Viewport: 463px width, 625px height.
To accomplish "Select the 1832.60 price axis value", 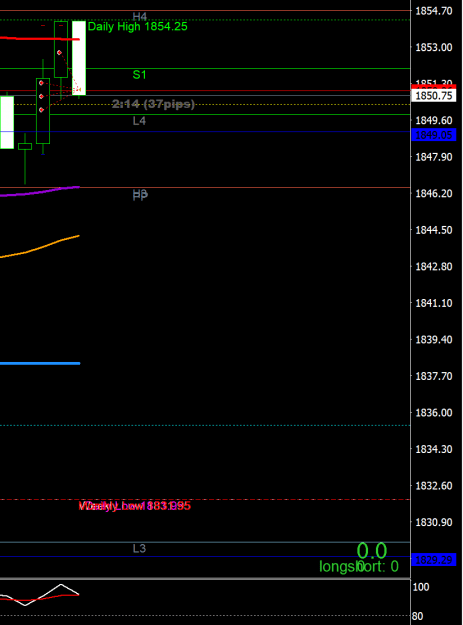I will tap(434, 486).
